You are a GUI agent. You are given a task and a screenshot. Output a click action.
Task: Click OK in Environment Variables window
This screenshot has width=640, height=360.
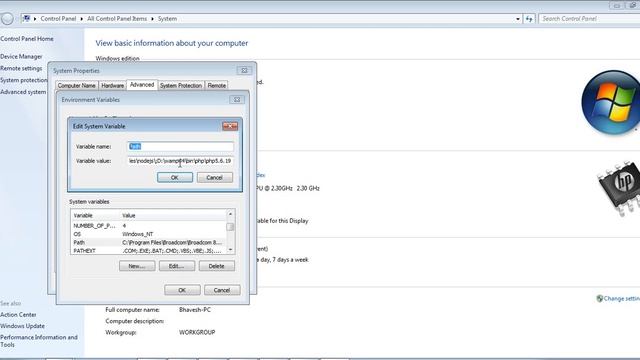click(182, 290)
